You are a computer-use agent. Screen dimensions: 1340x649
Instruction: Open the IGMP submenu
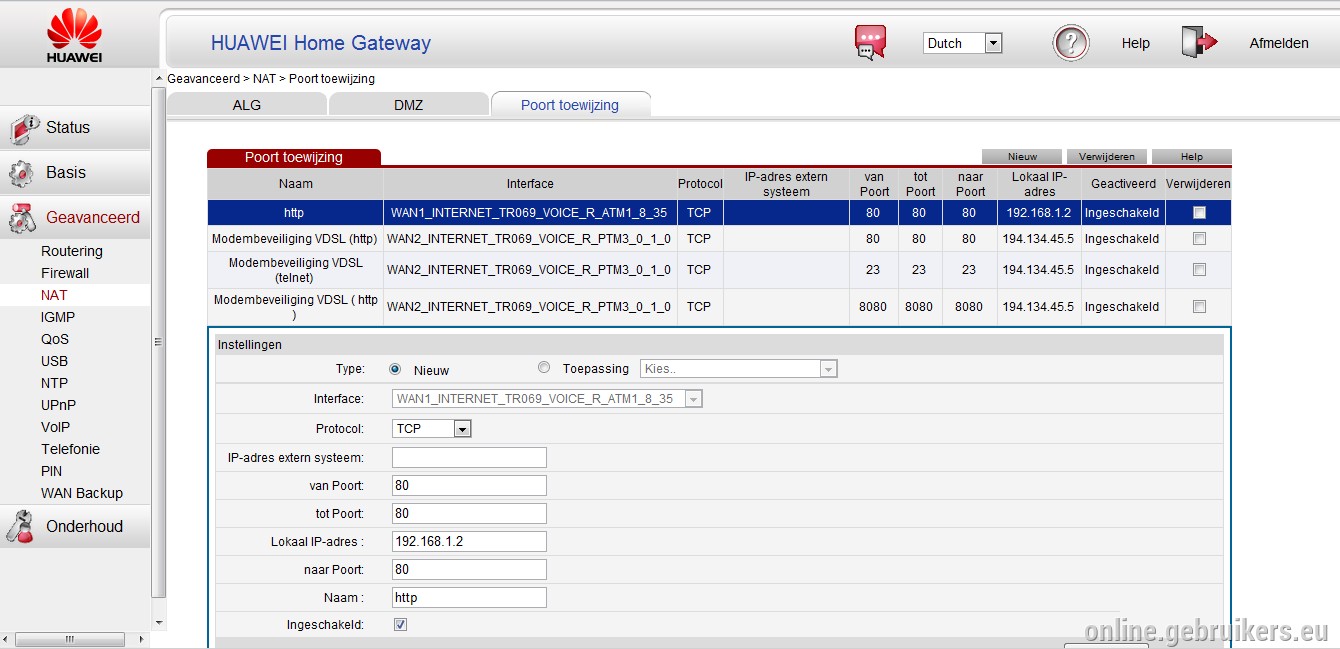coord(58,317)
